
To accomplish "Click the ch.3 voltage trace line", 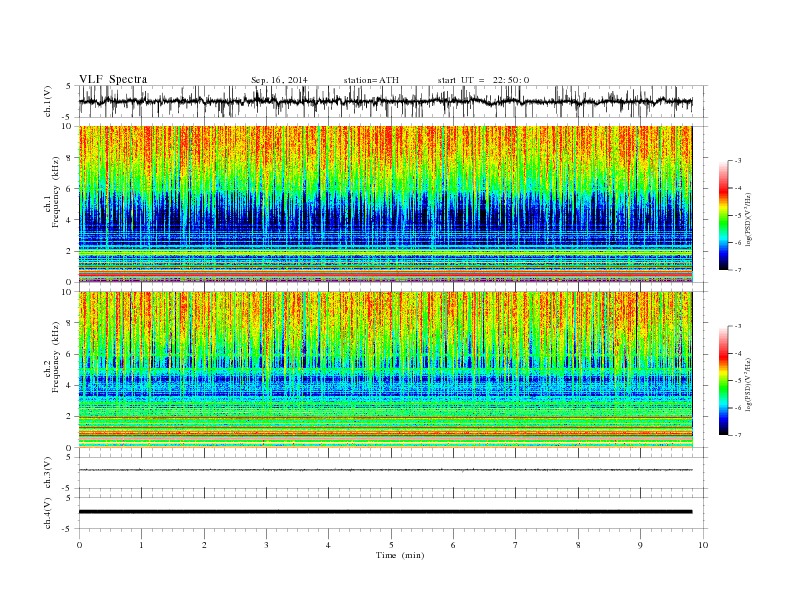I will pos(385,470).
